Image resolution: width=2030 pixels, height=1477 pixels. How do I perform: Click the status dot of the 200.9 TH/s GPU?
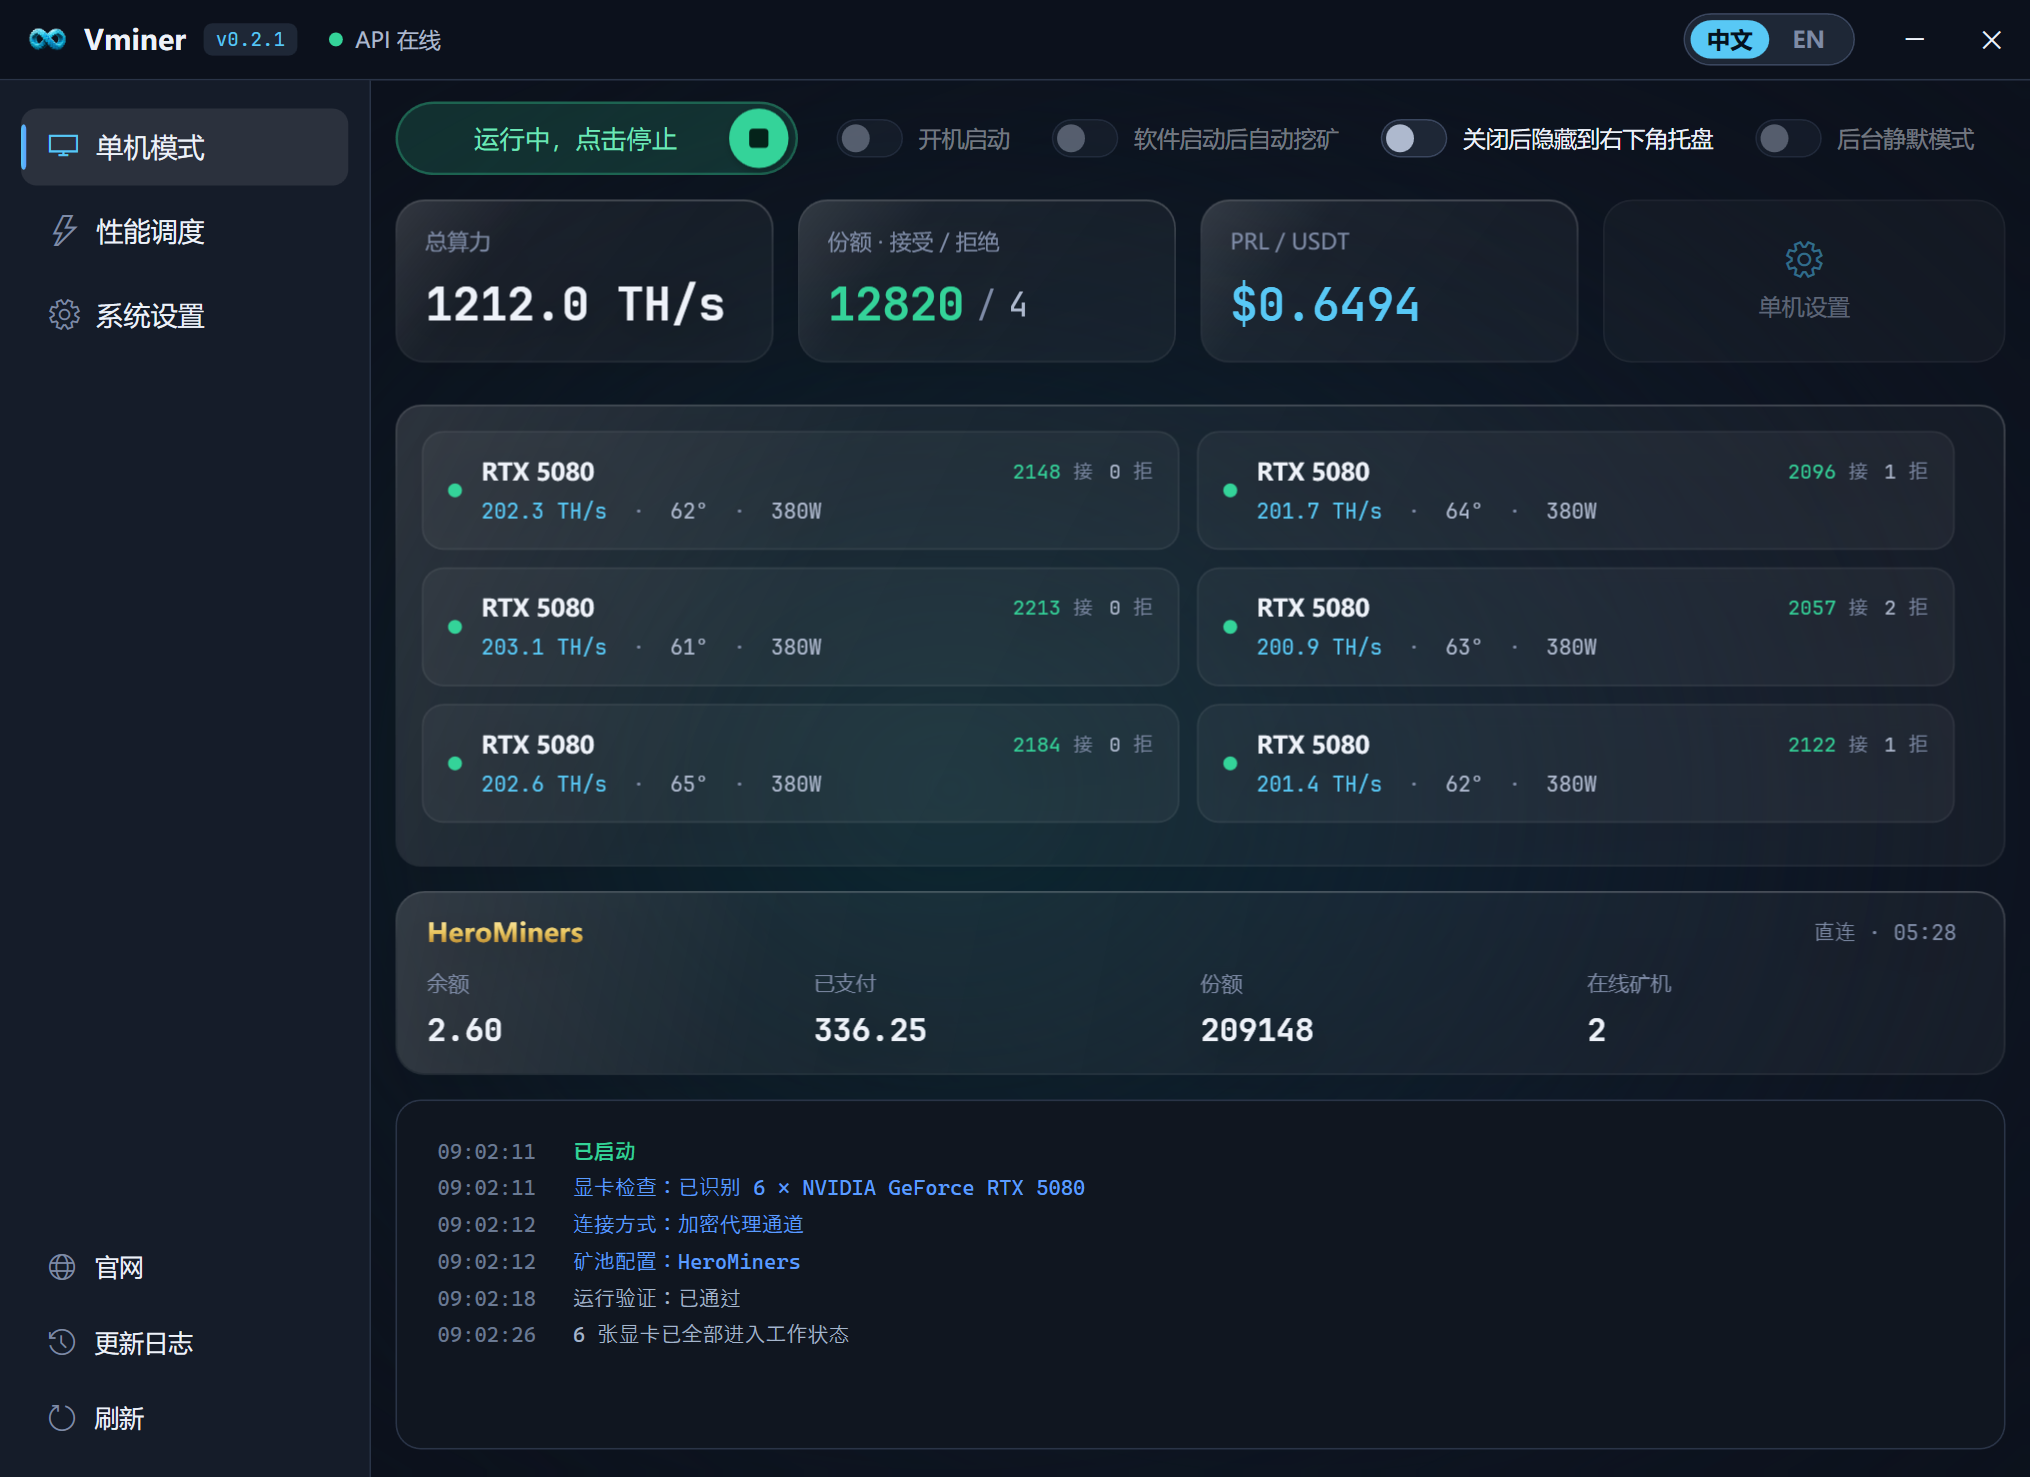click(x=1230, y=627)
